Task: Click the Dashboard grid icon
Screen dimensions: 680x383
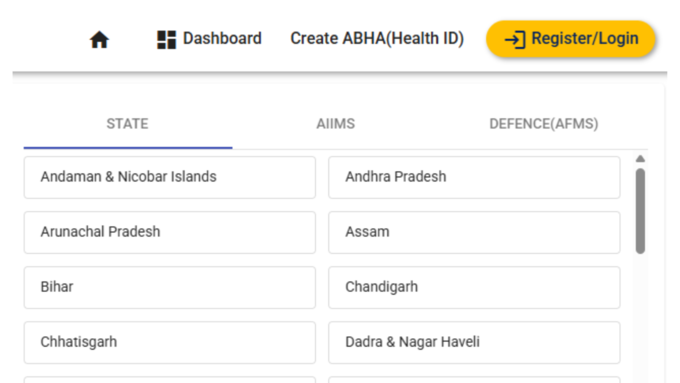Action: [x=167, y=39]
